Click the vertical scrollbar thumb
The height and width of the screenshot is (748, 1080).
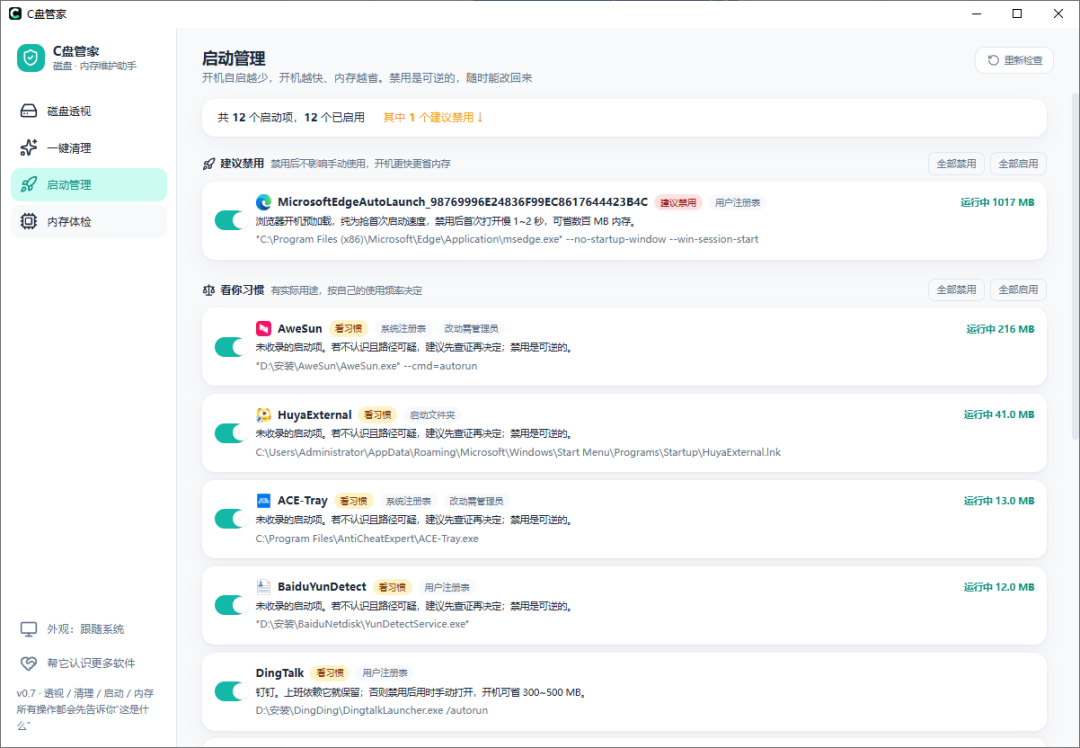[1074, 265]
